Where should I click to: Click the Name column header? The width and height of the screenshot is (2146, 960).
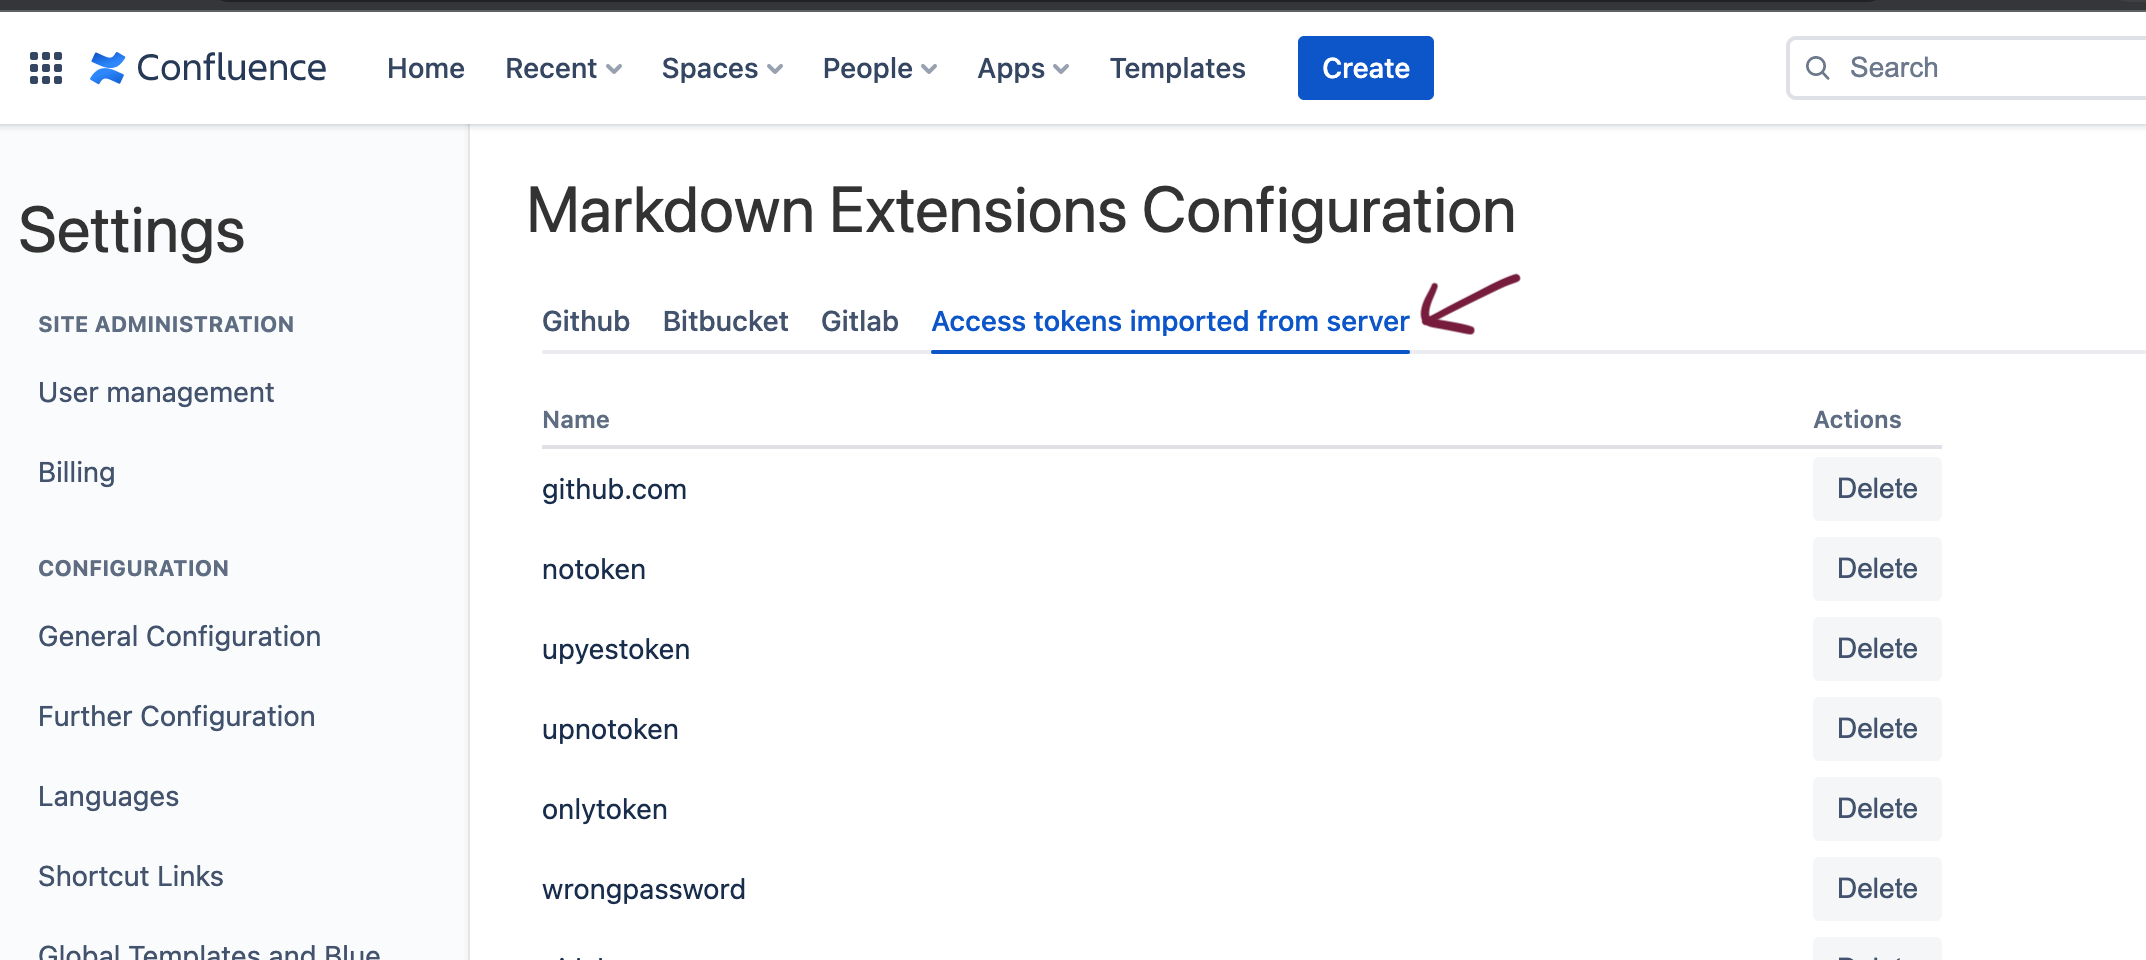pos(576,420)
